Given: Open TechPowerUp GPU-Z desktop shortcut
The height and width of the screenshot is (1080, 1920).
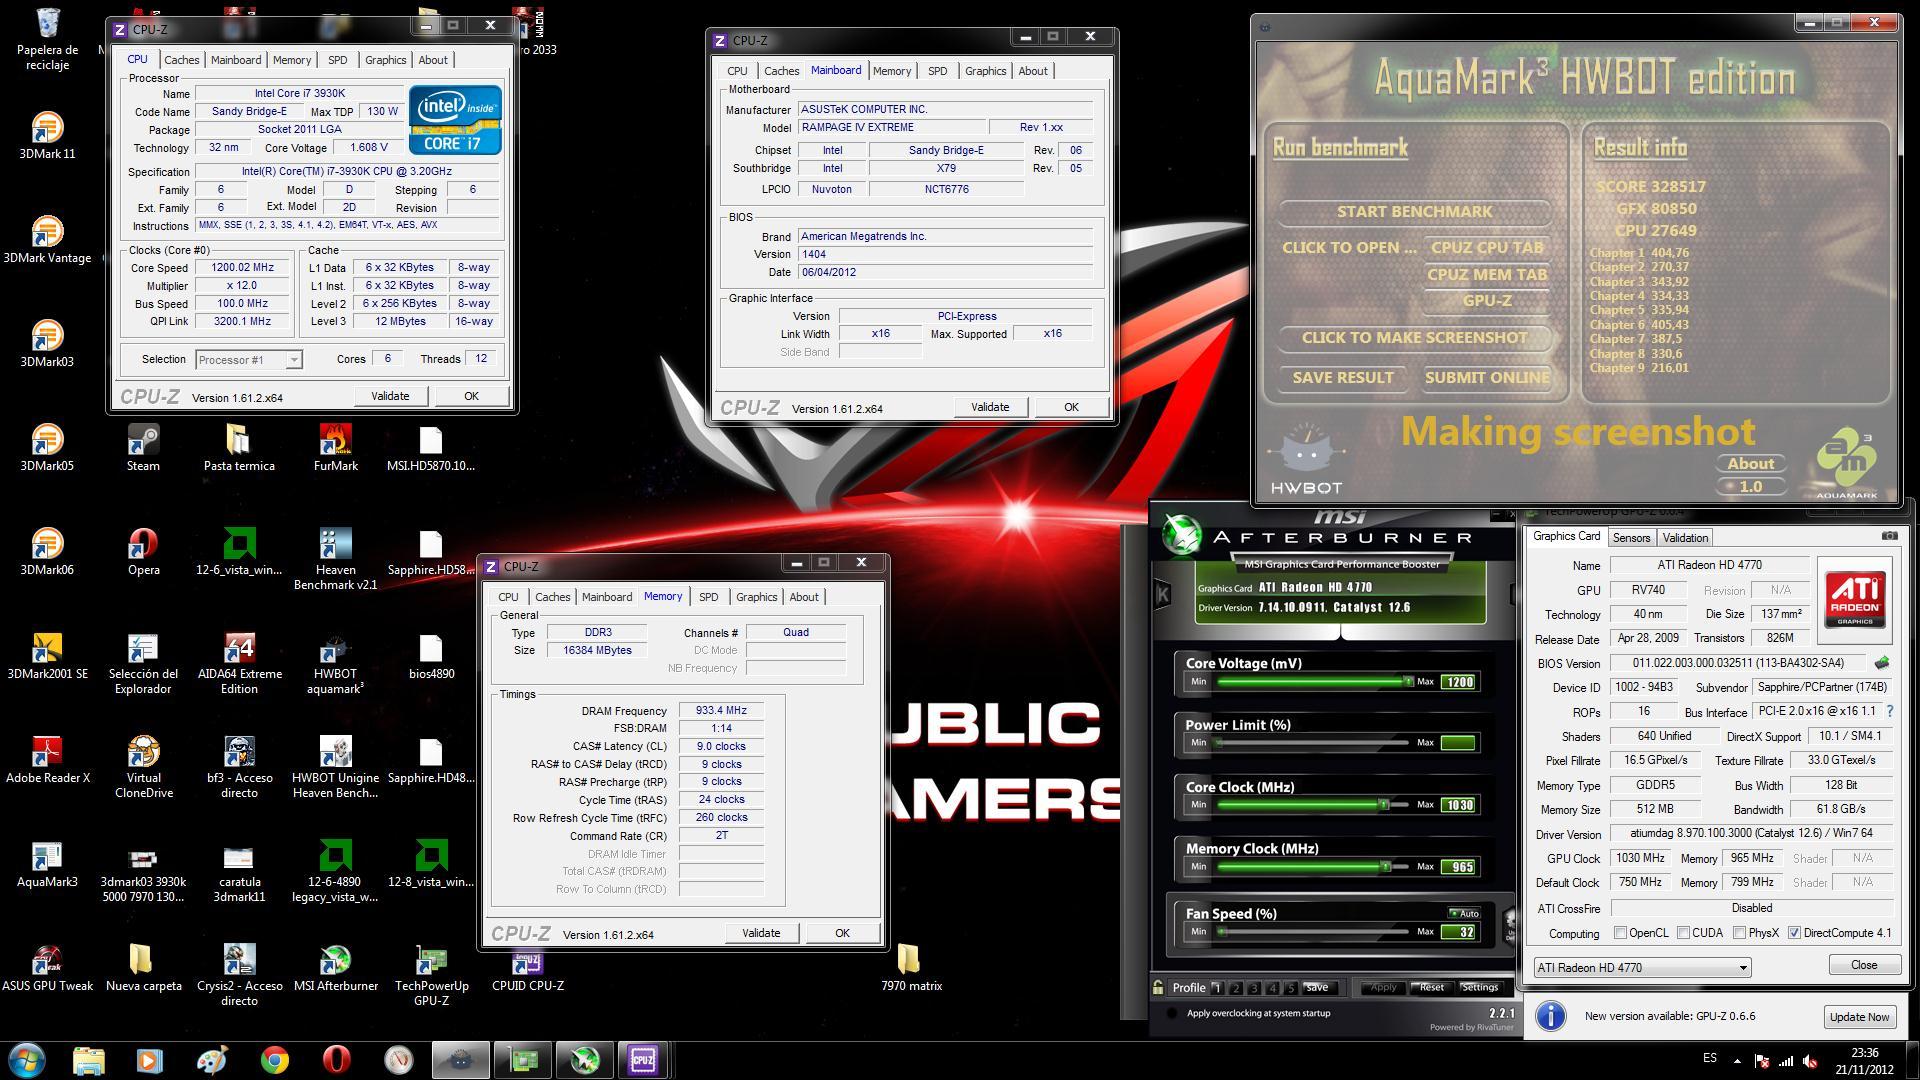Looking at the screenshot, I should 431,974.
